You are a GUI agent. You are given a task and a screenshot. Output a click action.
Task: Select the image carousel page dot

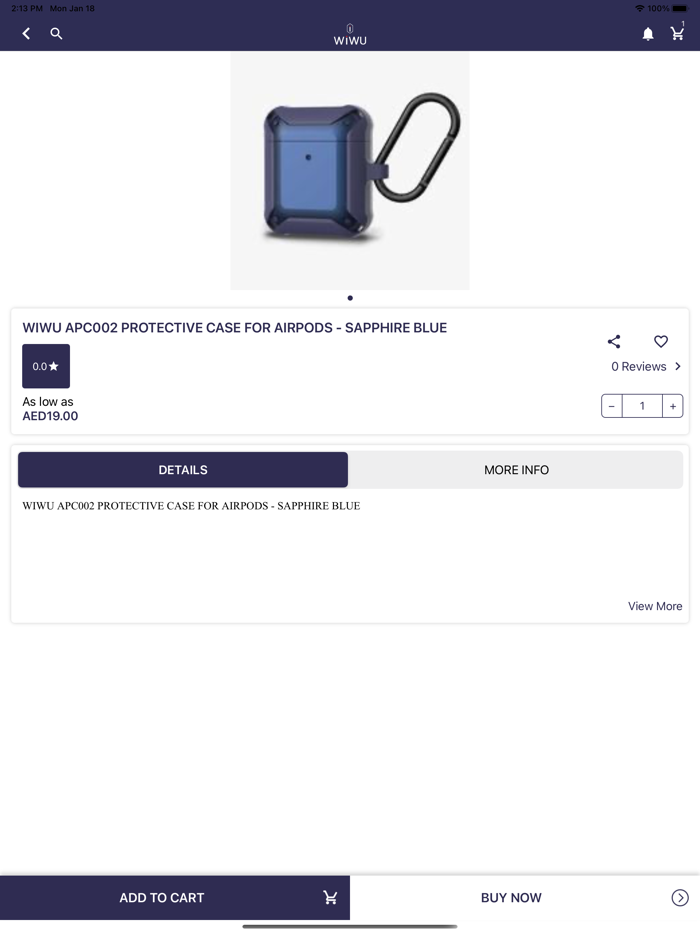pos(350,298)
